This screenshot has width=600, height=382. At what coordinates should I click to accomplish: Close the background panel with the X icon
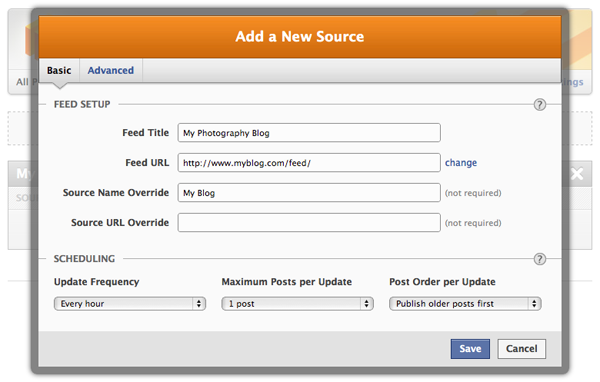577,174
